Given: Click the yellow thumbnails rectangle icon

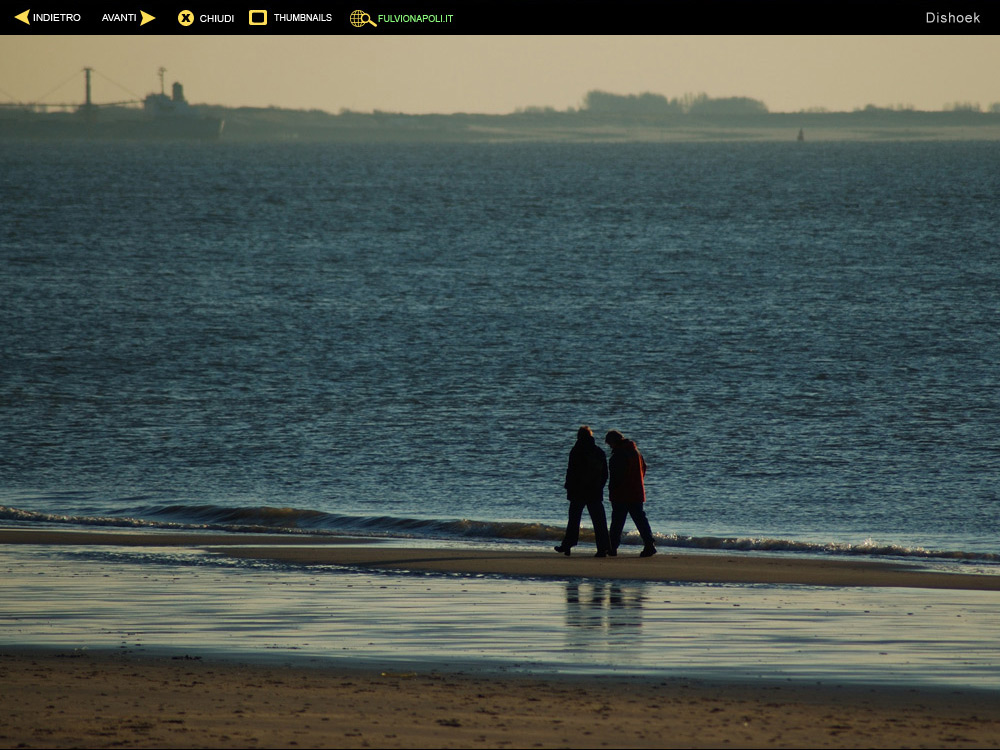Looking at the screenshot, I should point(258,17).
